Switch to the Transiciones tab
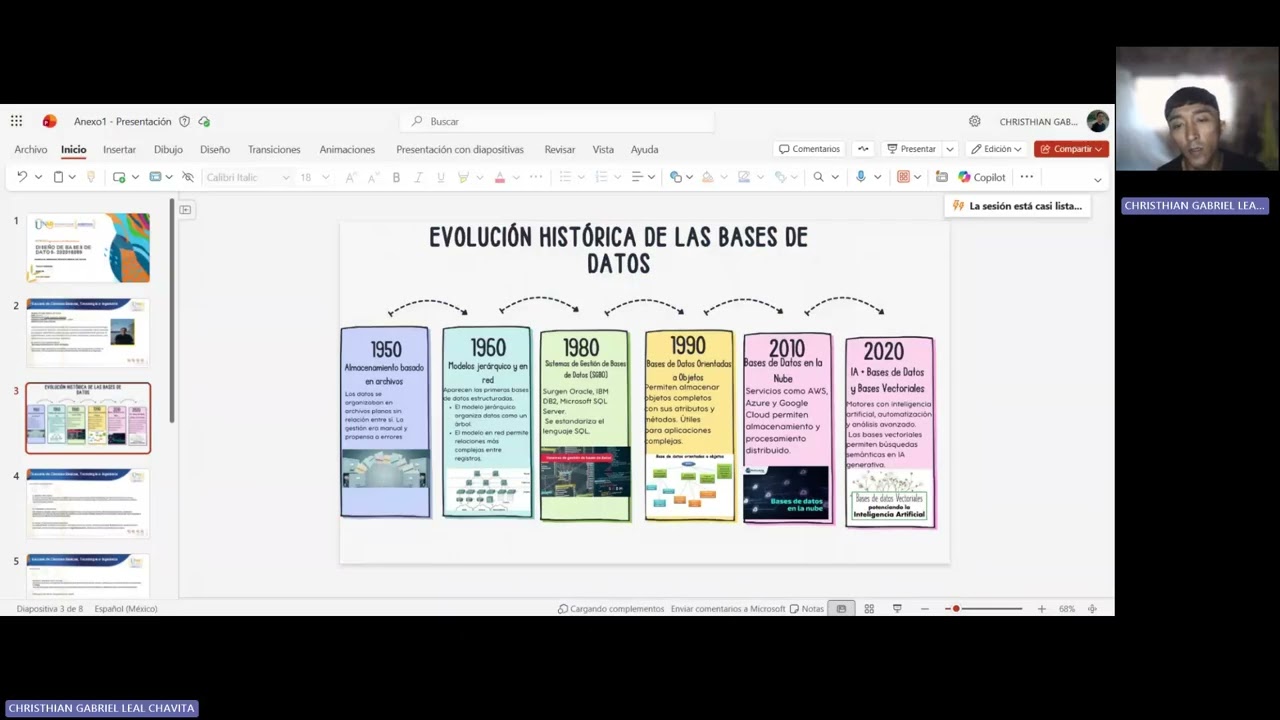1280x720 pixels. (274, 149)
